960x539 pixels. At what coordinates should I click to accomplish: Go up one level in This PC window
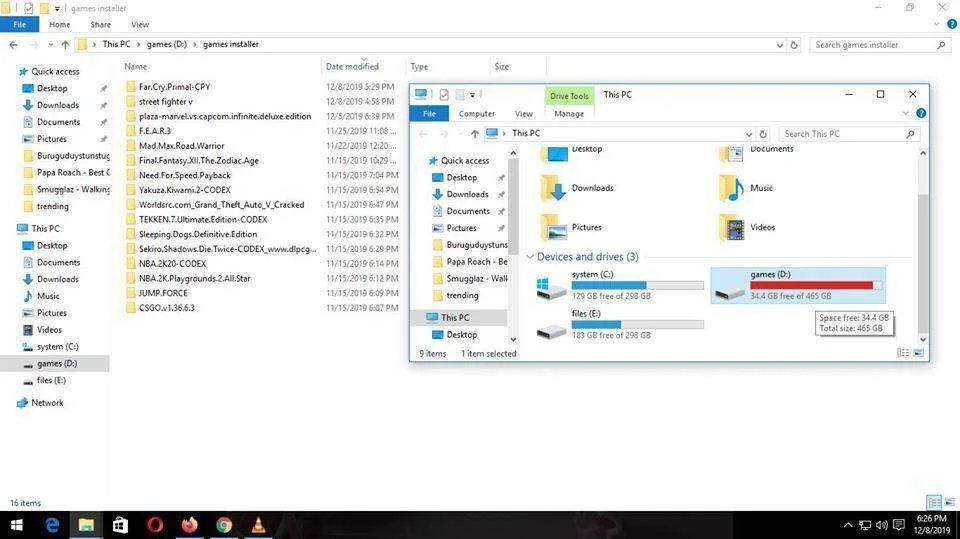[474, 134]
